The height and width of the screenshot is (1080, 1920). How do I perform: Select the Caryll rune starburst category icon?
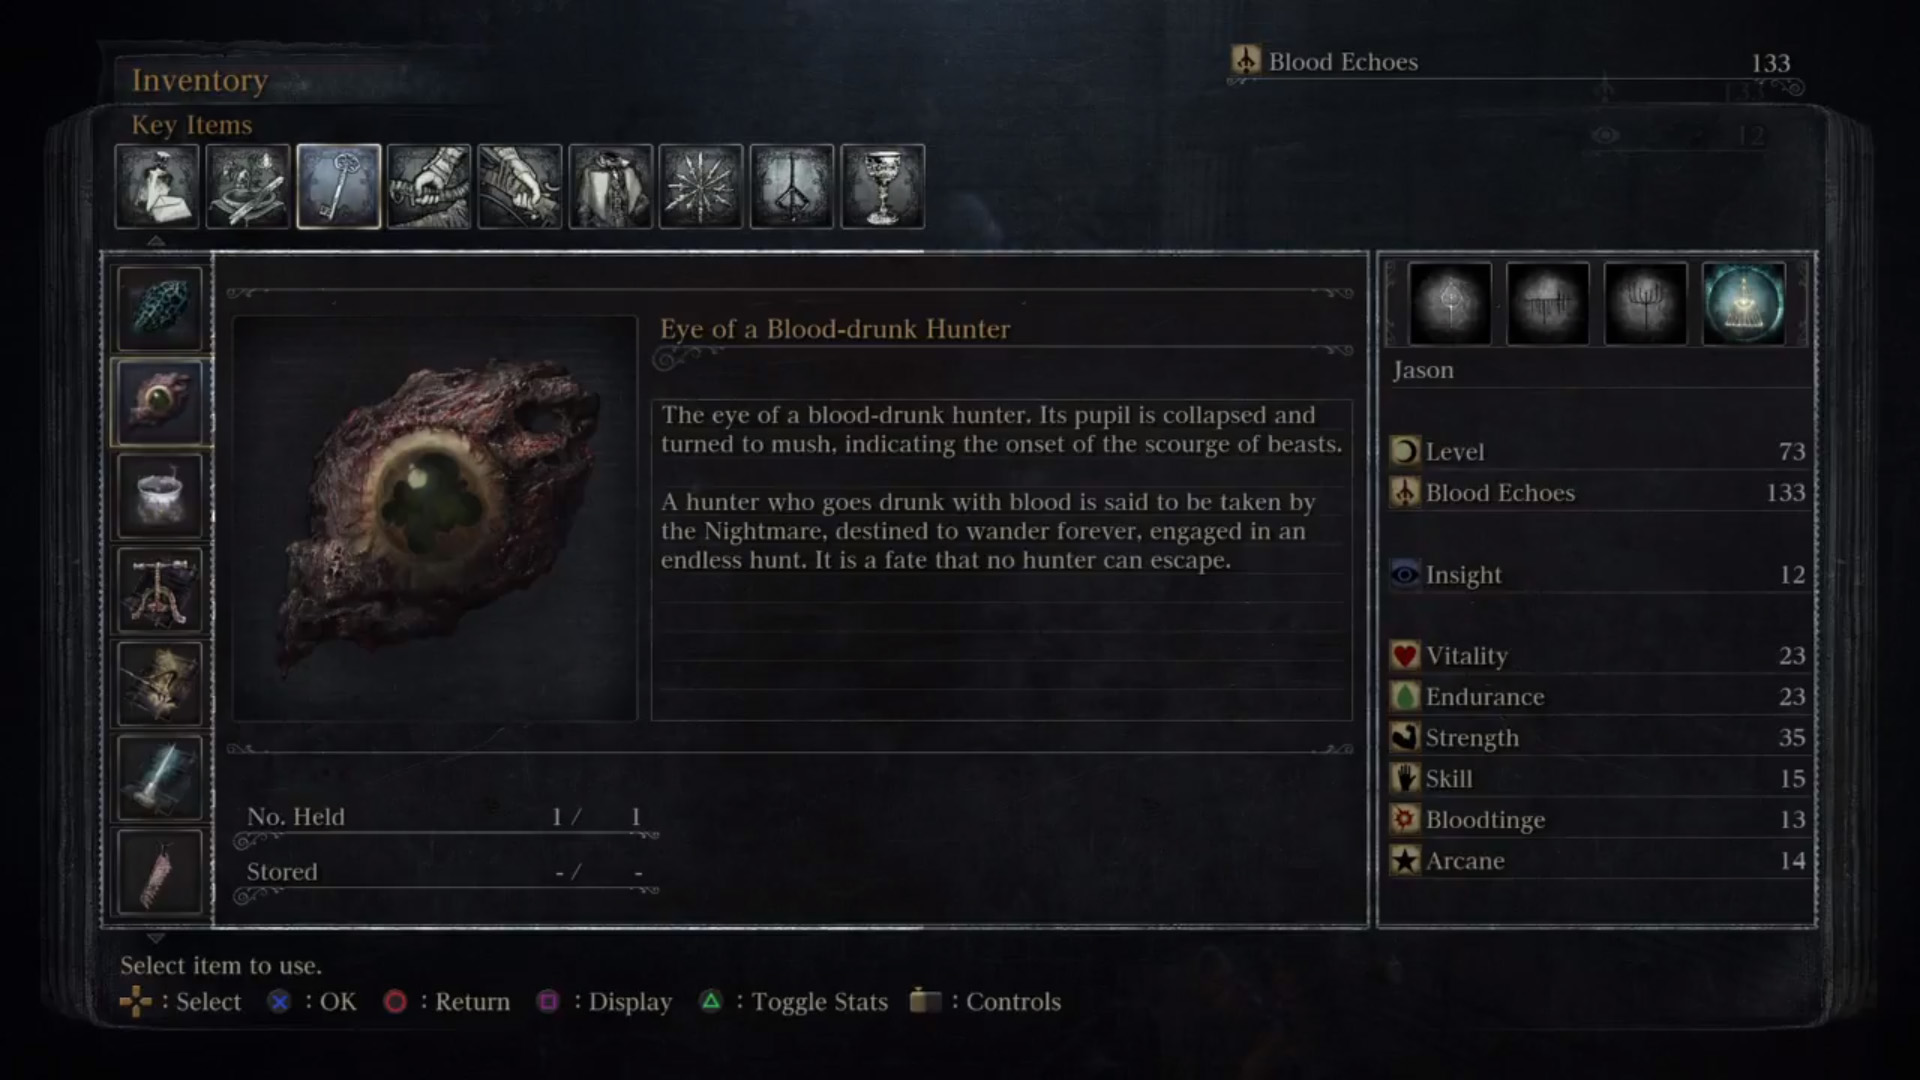(701, 186)
